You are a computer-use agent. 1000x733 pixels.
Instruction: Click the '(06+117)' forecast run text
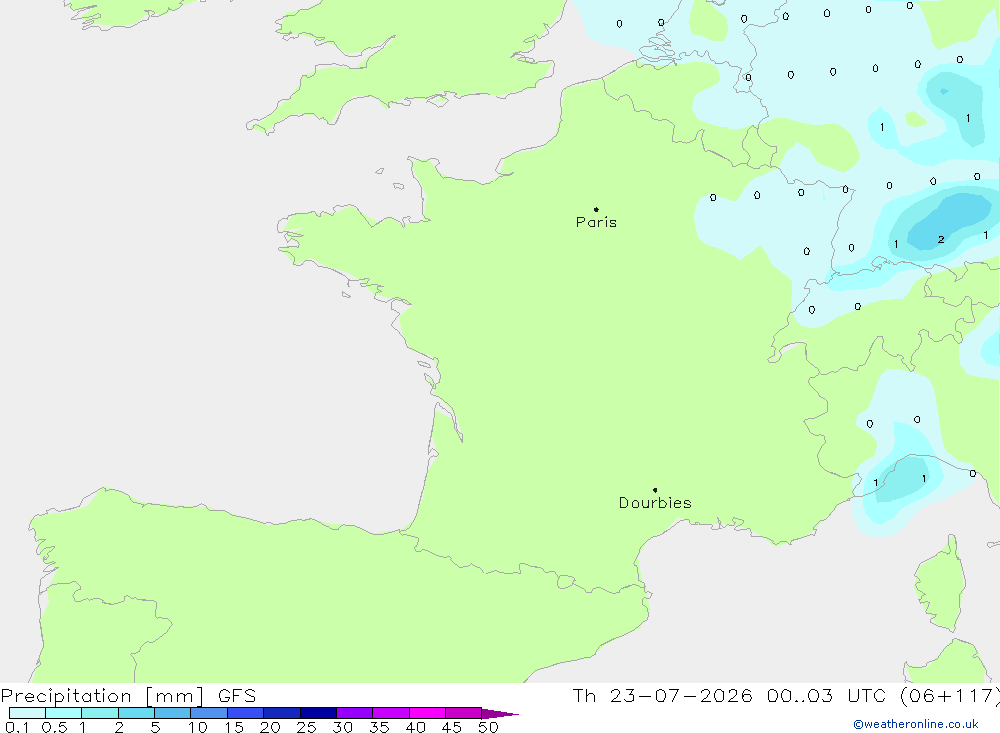pos(949,696)
